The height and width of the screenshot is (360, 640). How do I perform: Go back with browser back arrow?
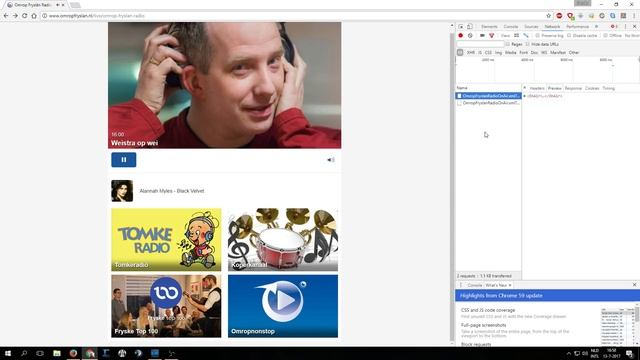[x=6, y=16]
